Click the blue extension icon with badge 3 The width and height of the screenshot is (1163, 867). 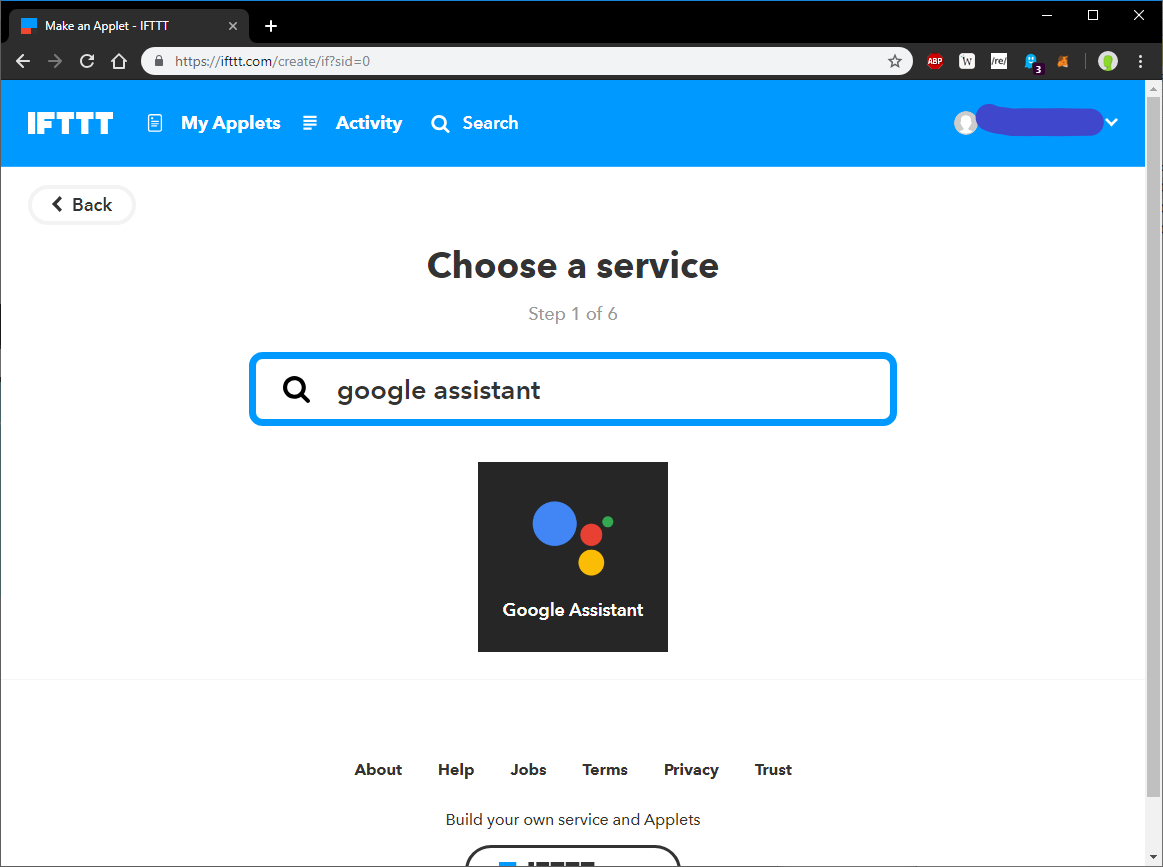pyautogui.click(x=1032, y=62)
